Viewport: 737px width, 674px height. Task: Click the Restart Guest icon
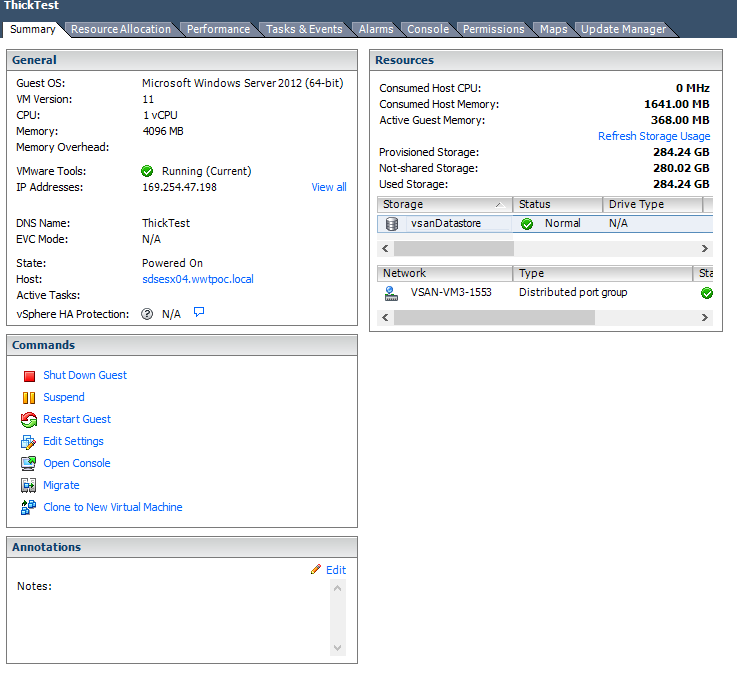tap(29, 420)
